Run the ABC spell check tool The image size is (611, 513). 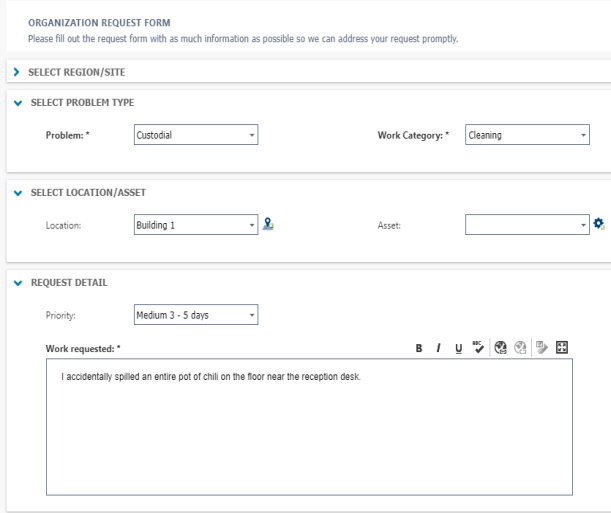[x=478, y=347]
